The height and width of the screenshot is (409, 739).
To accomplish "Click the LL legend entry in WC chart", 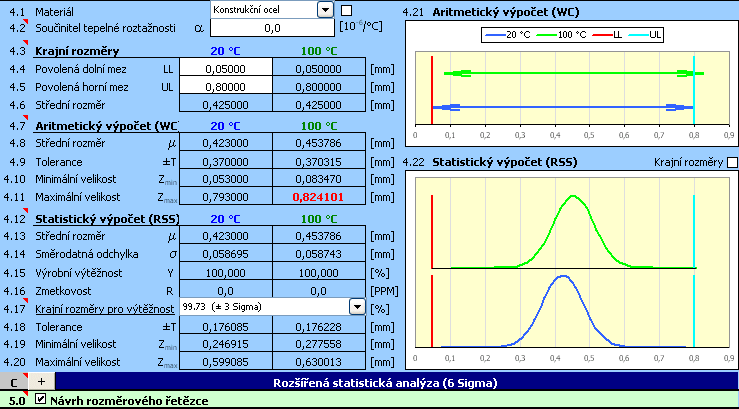I will (605, 34).
